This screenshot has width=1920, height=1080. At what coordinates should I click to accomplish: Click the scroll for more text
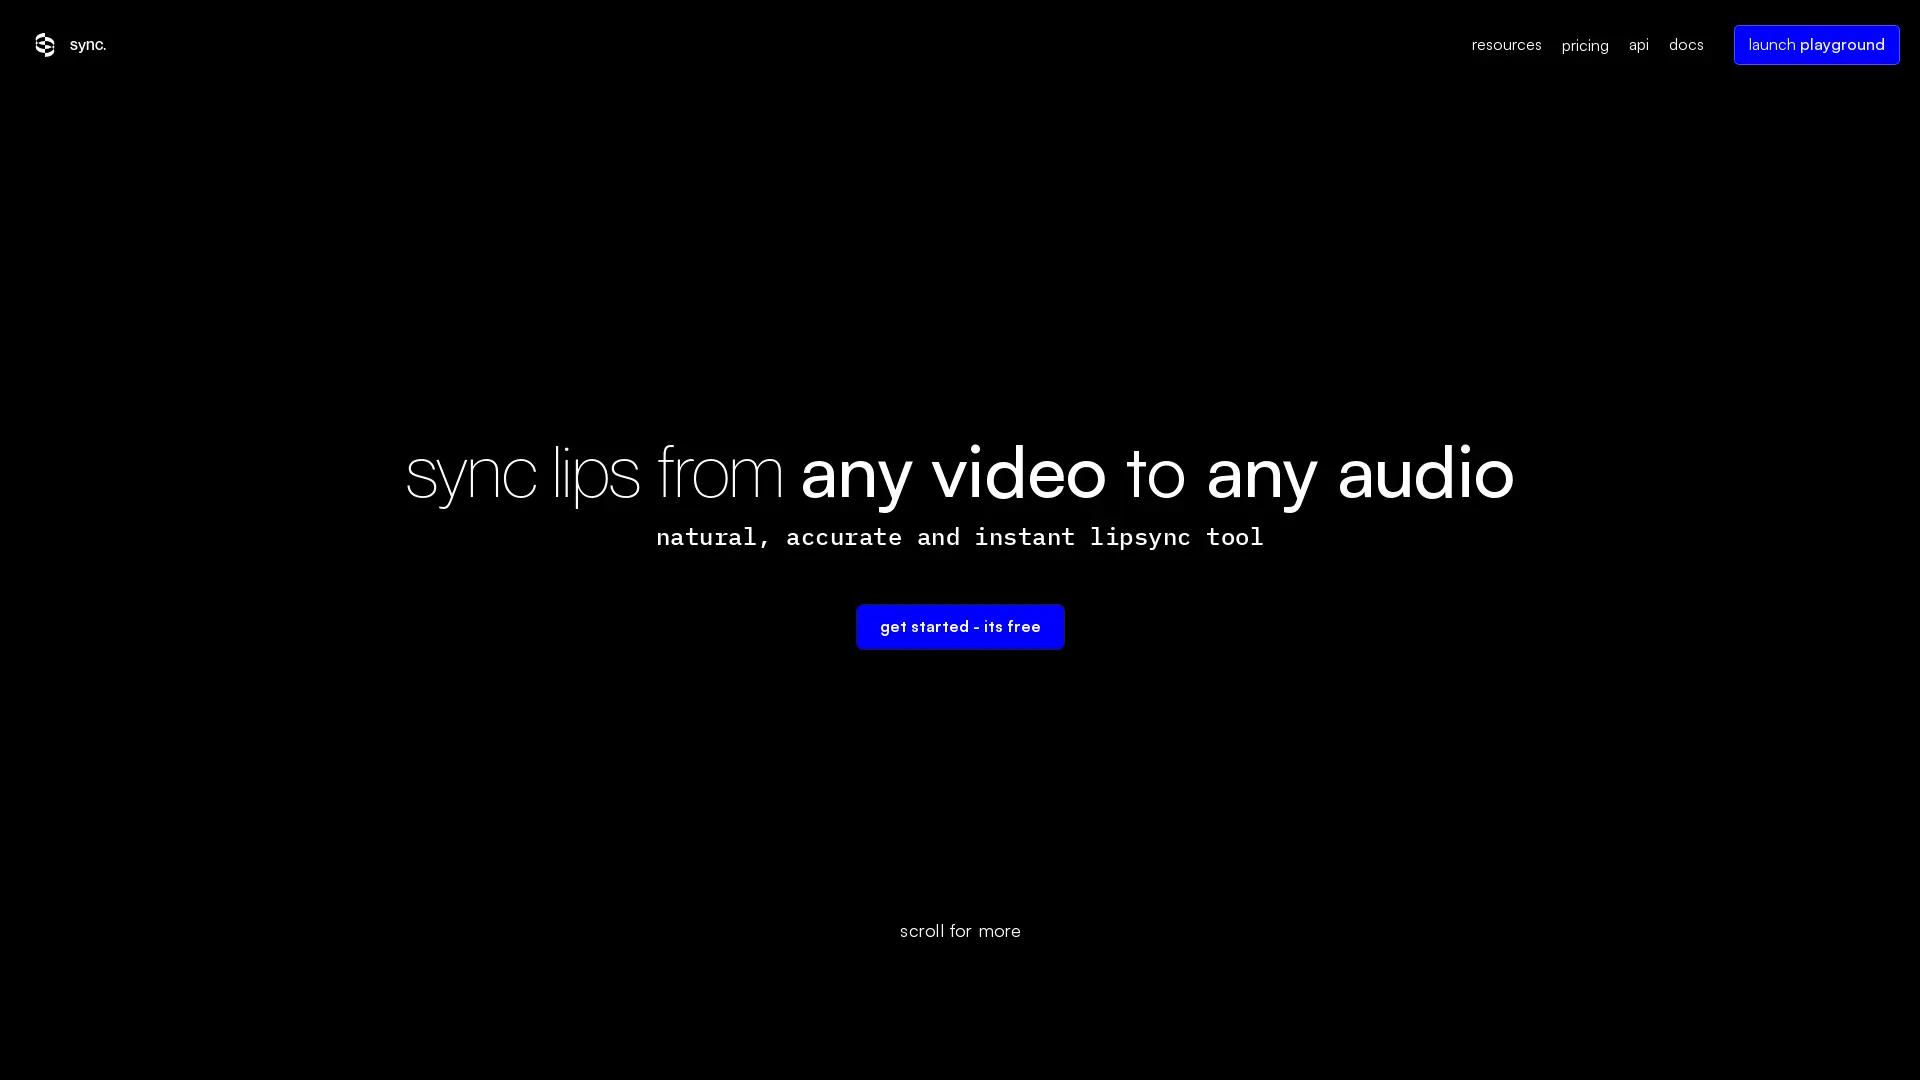(959, 931)
